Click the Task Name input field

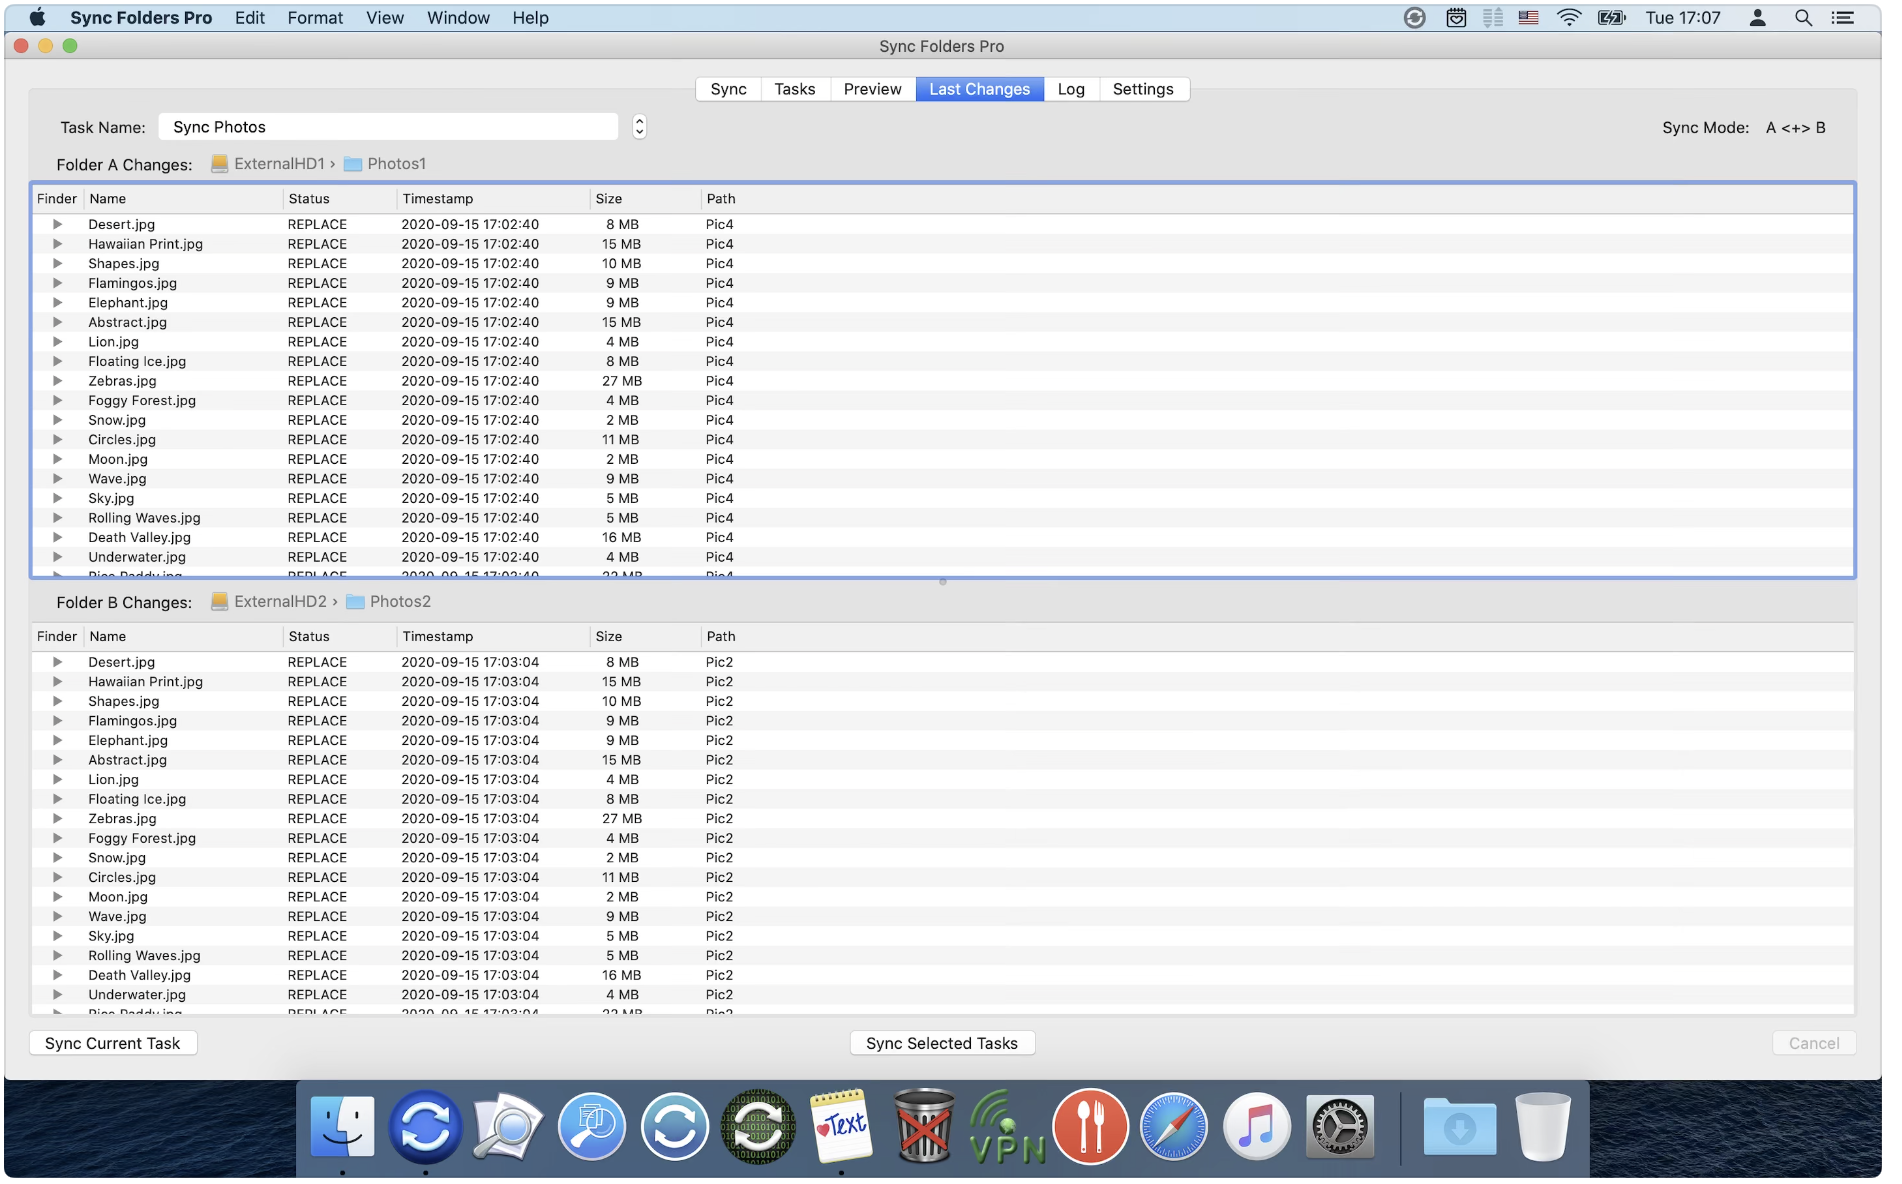pyautogui.click(x=388, y=127)
